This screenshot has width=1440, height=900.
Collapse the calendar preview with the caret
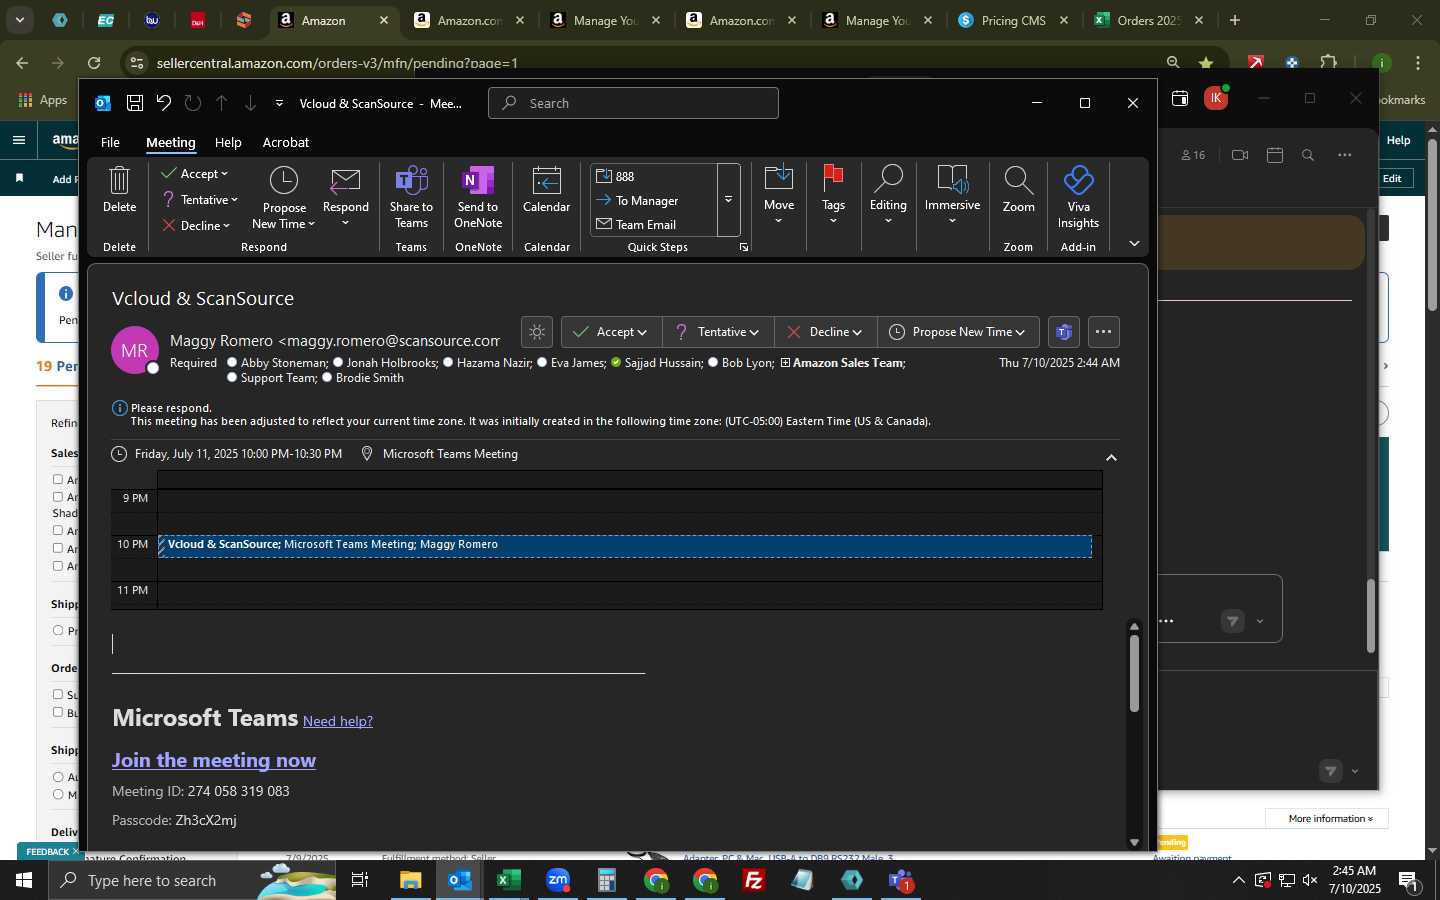(1111, 457)
